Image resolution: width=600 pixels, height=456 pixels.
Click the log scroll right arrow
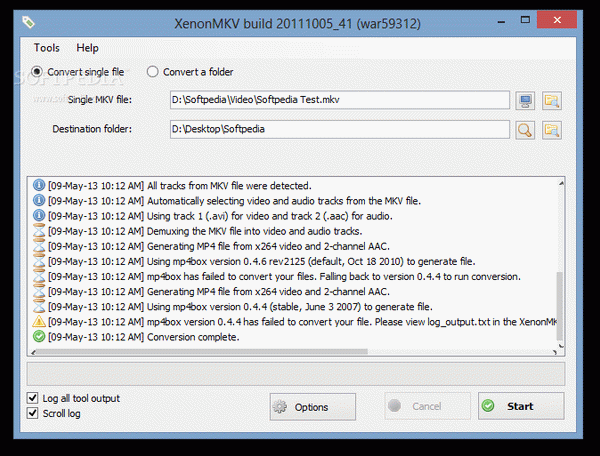[554, 352]
